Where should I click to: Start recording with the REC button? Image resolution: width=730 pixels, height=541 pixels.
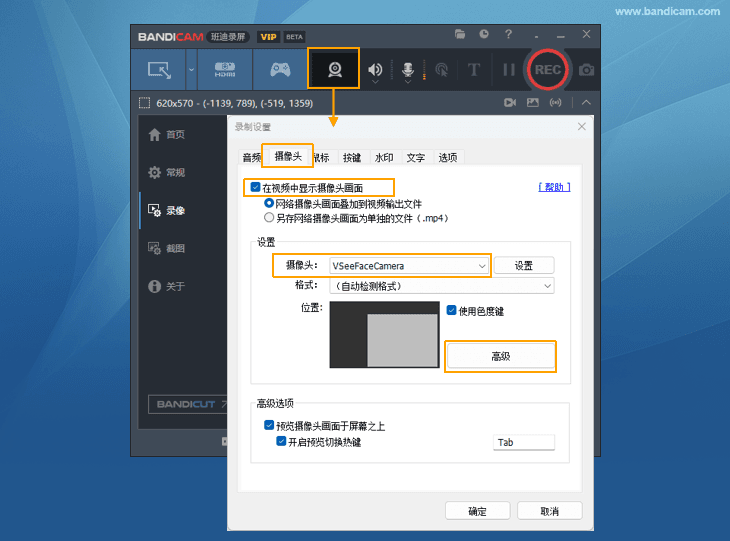548,70
